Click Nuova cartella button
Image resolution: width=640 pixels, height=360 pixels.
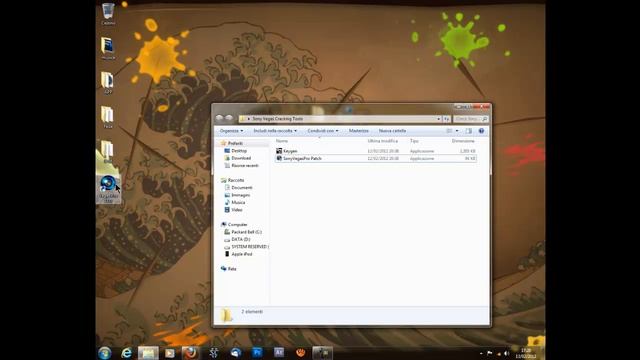[392, 131]
